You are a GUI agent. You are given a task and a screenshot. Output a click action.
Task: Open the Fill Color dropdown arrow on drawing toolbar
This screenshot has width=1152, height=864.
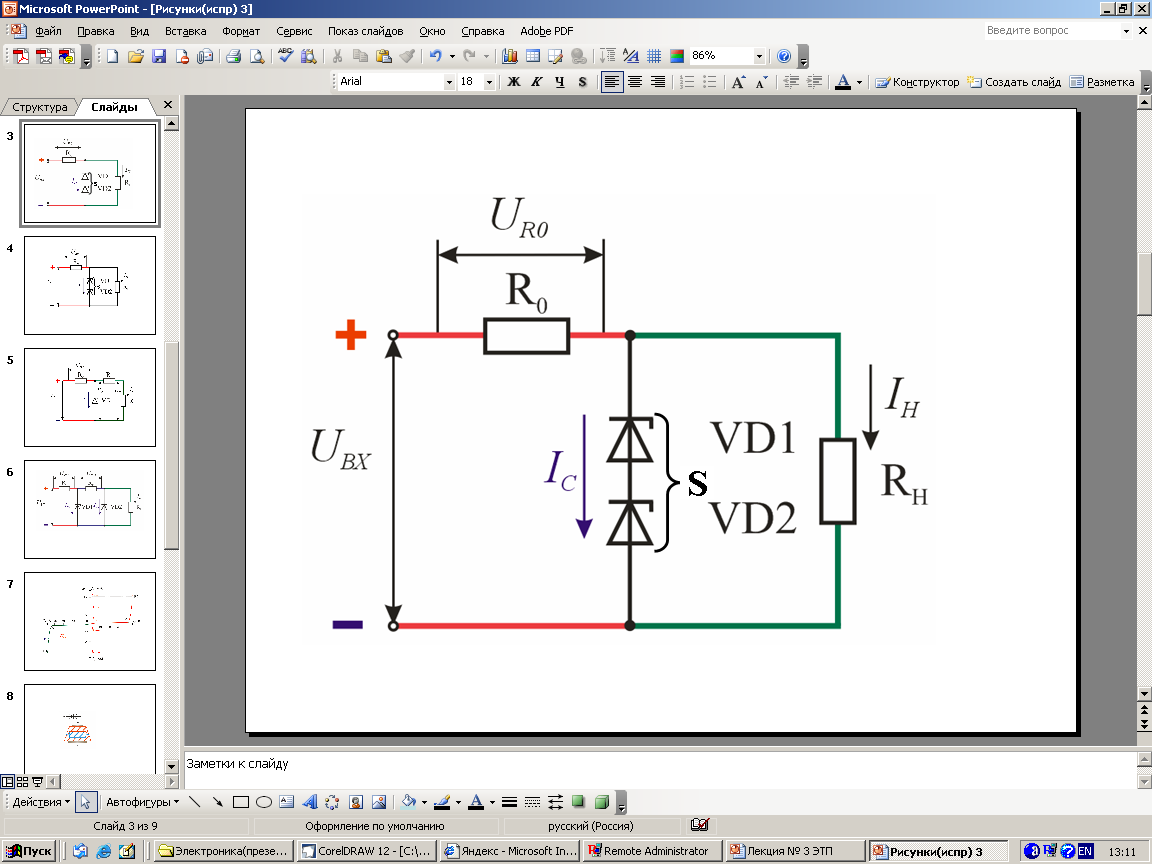coord(424,802)
